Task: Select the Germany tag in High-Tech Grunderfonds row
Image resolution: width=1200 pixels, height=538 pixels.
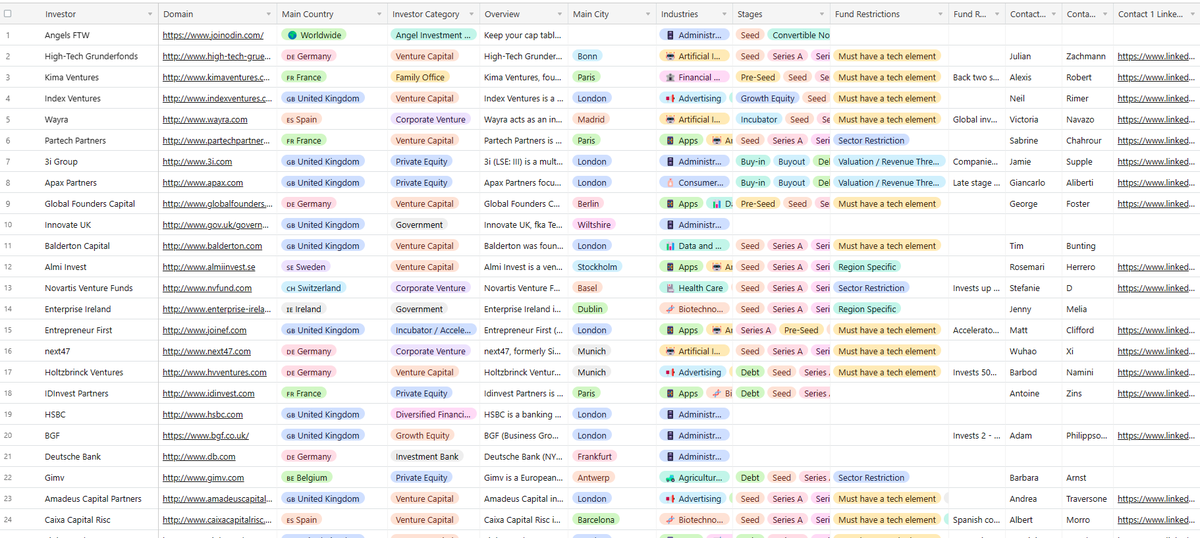Action: [307, 56]
